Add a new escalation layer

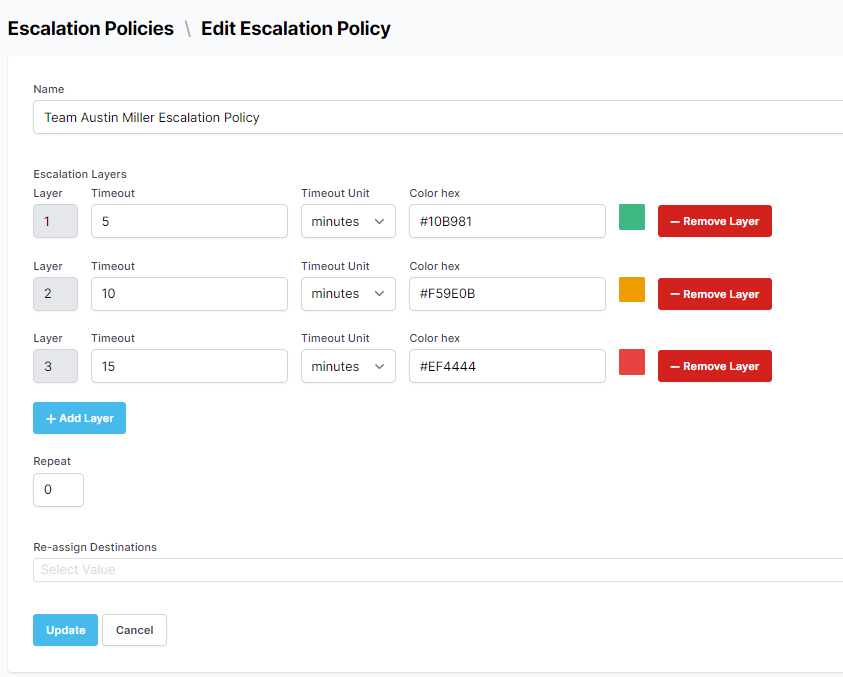point(79,418)
